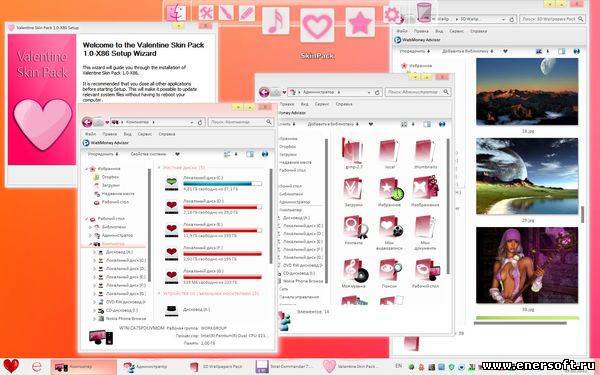Open the Упорядочить dropdown in the Компьютер window
The image size is (600, 375).
tap(103, 154)
